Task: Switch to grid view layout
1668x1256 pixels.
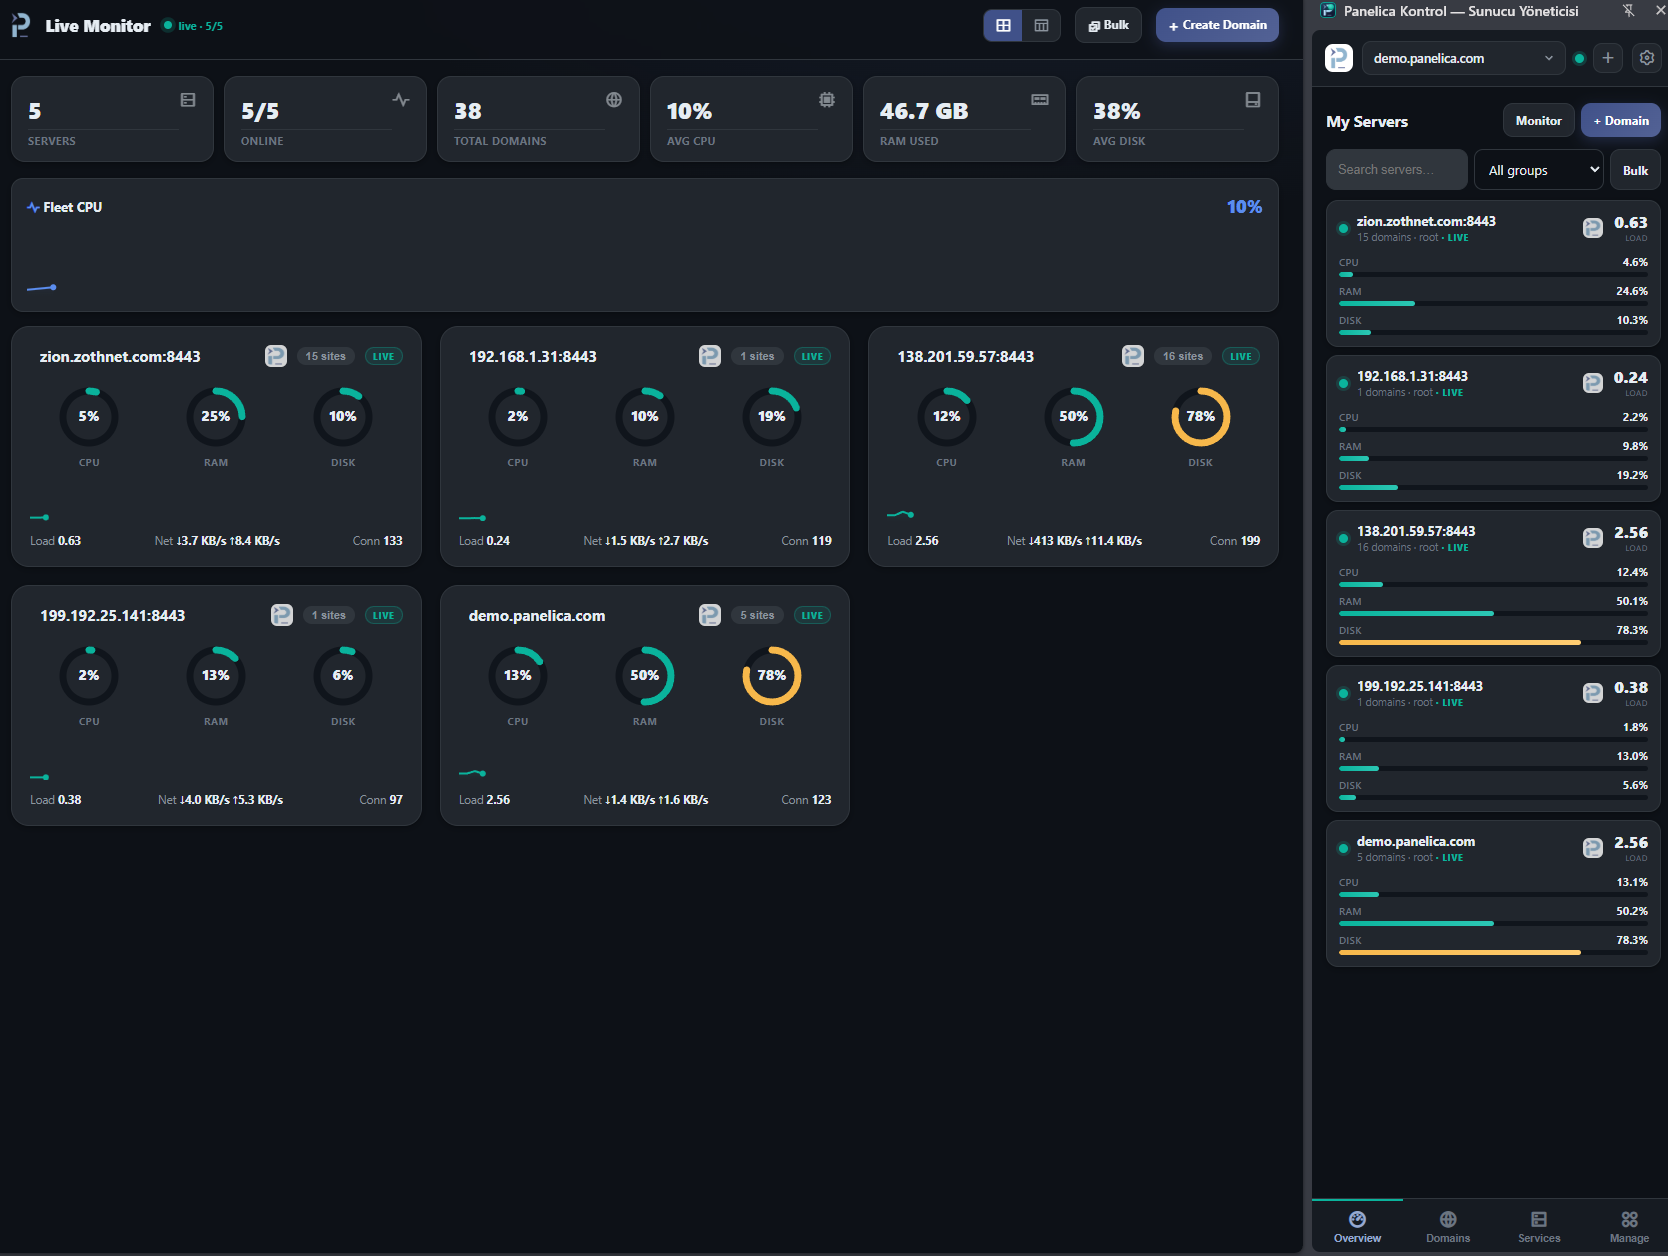Action: coord(1003,25)
